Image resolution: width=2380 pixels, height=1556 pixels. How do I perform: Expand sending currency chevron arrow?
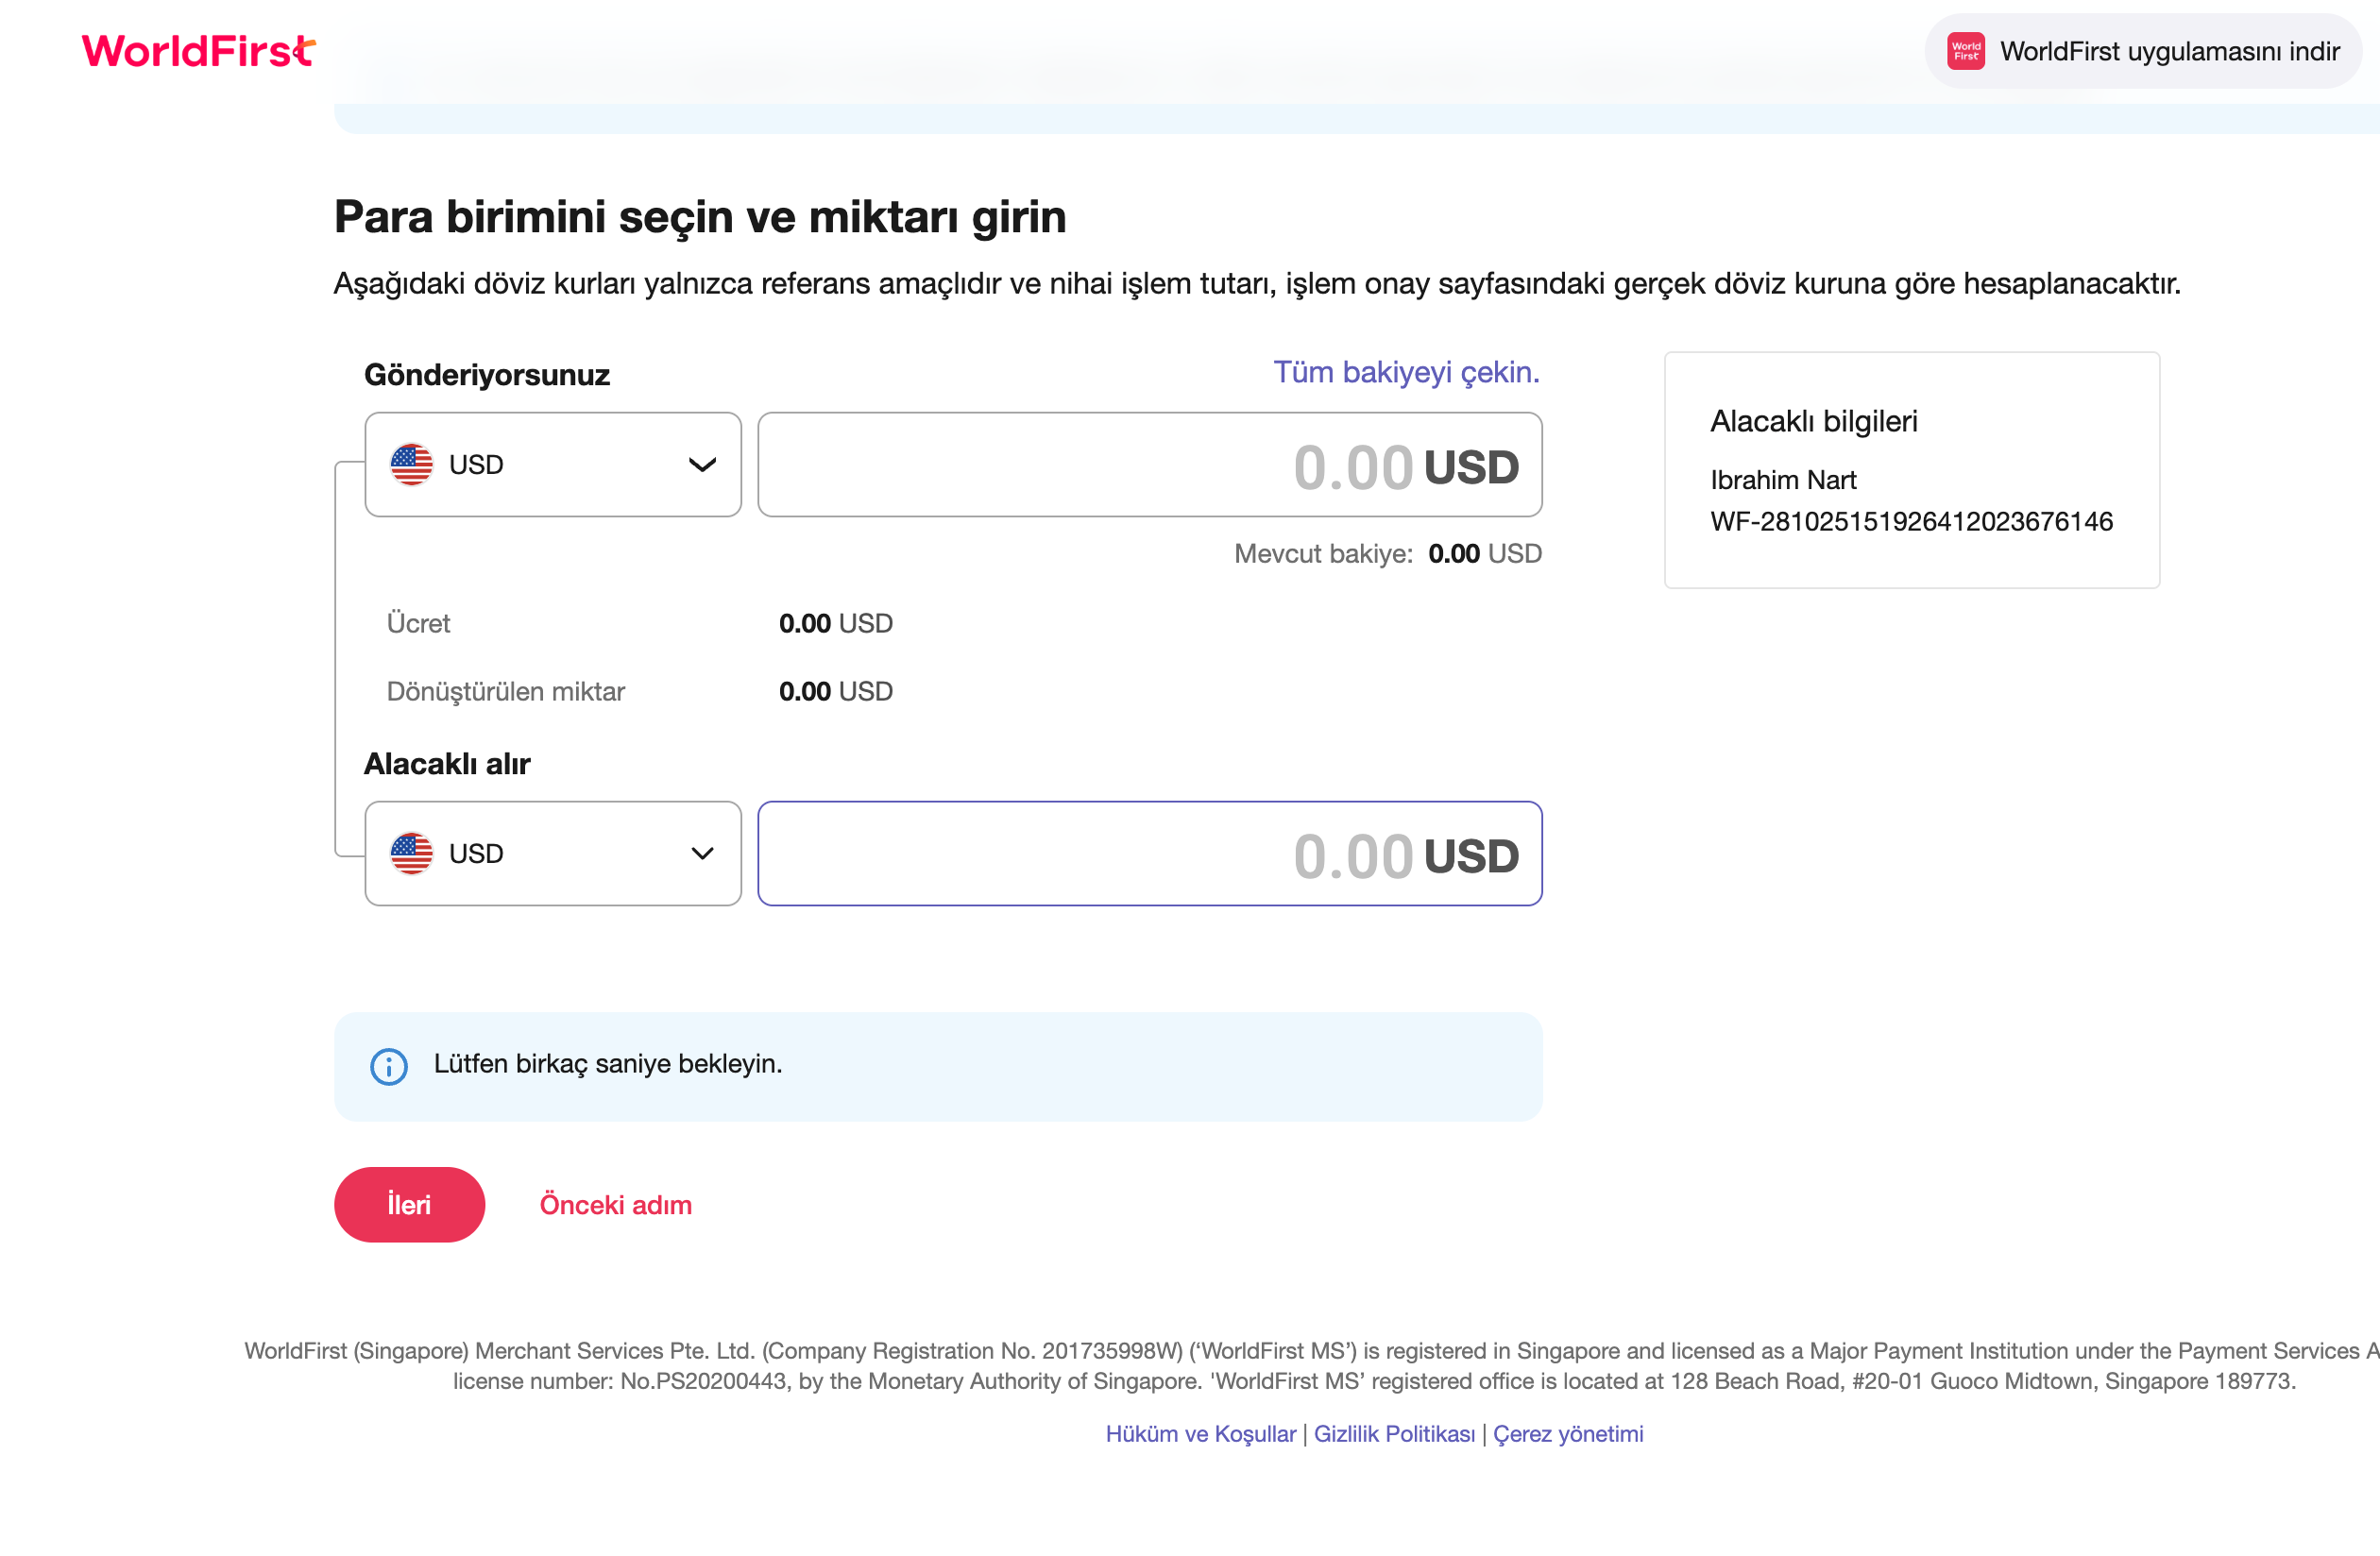[702, 465]
